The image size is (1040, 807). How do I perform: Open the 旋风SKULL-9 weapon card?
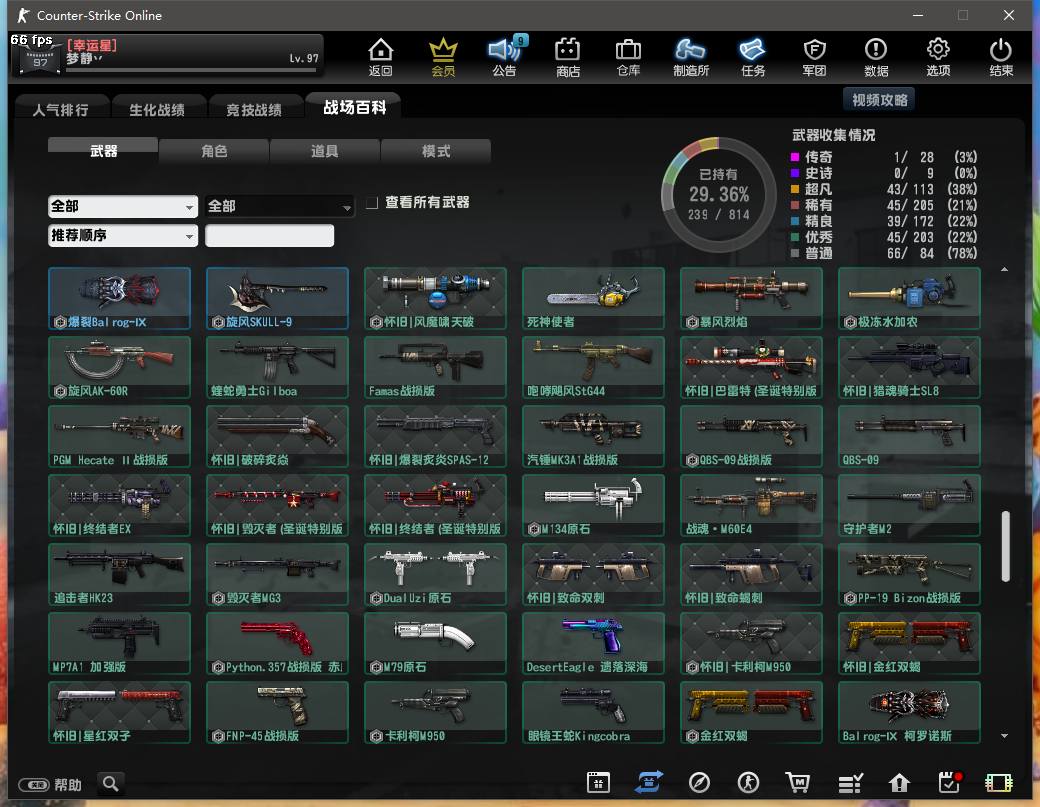point(277,298)
